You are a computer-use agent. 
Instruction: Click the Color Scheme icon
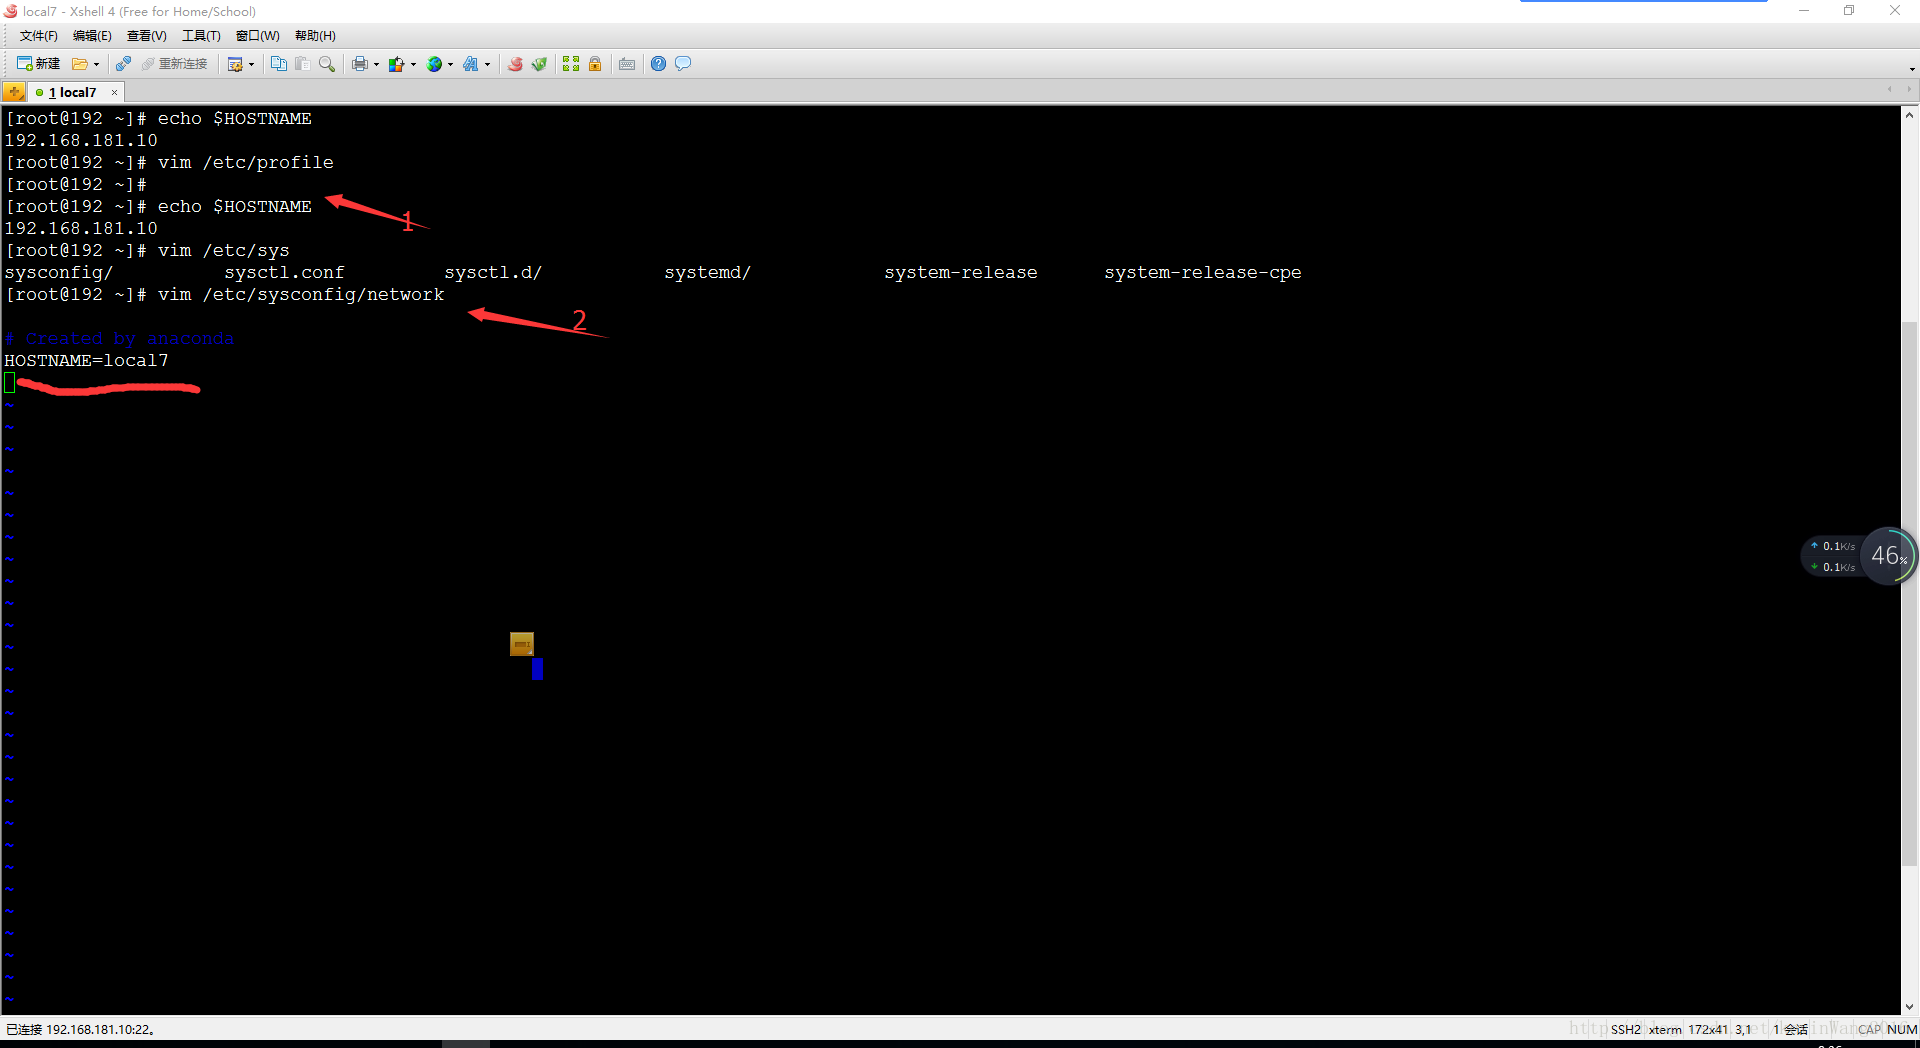click(x=397, y=64)
